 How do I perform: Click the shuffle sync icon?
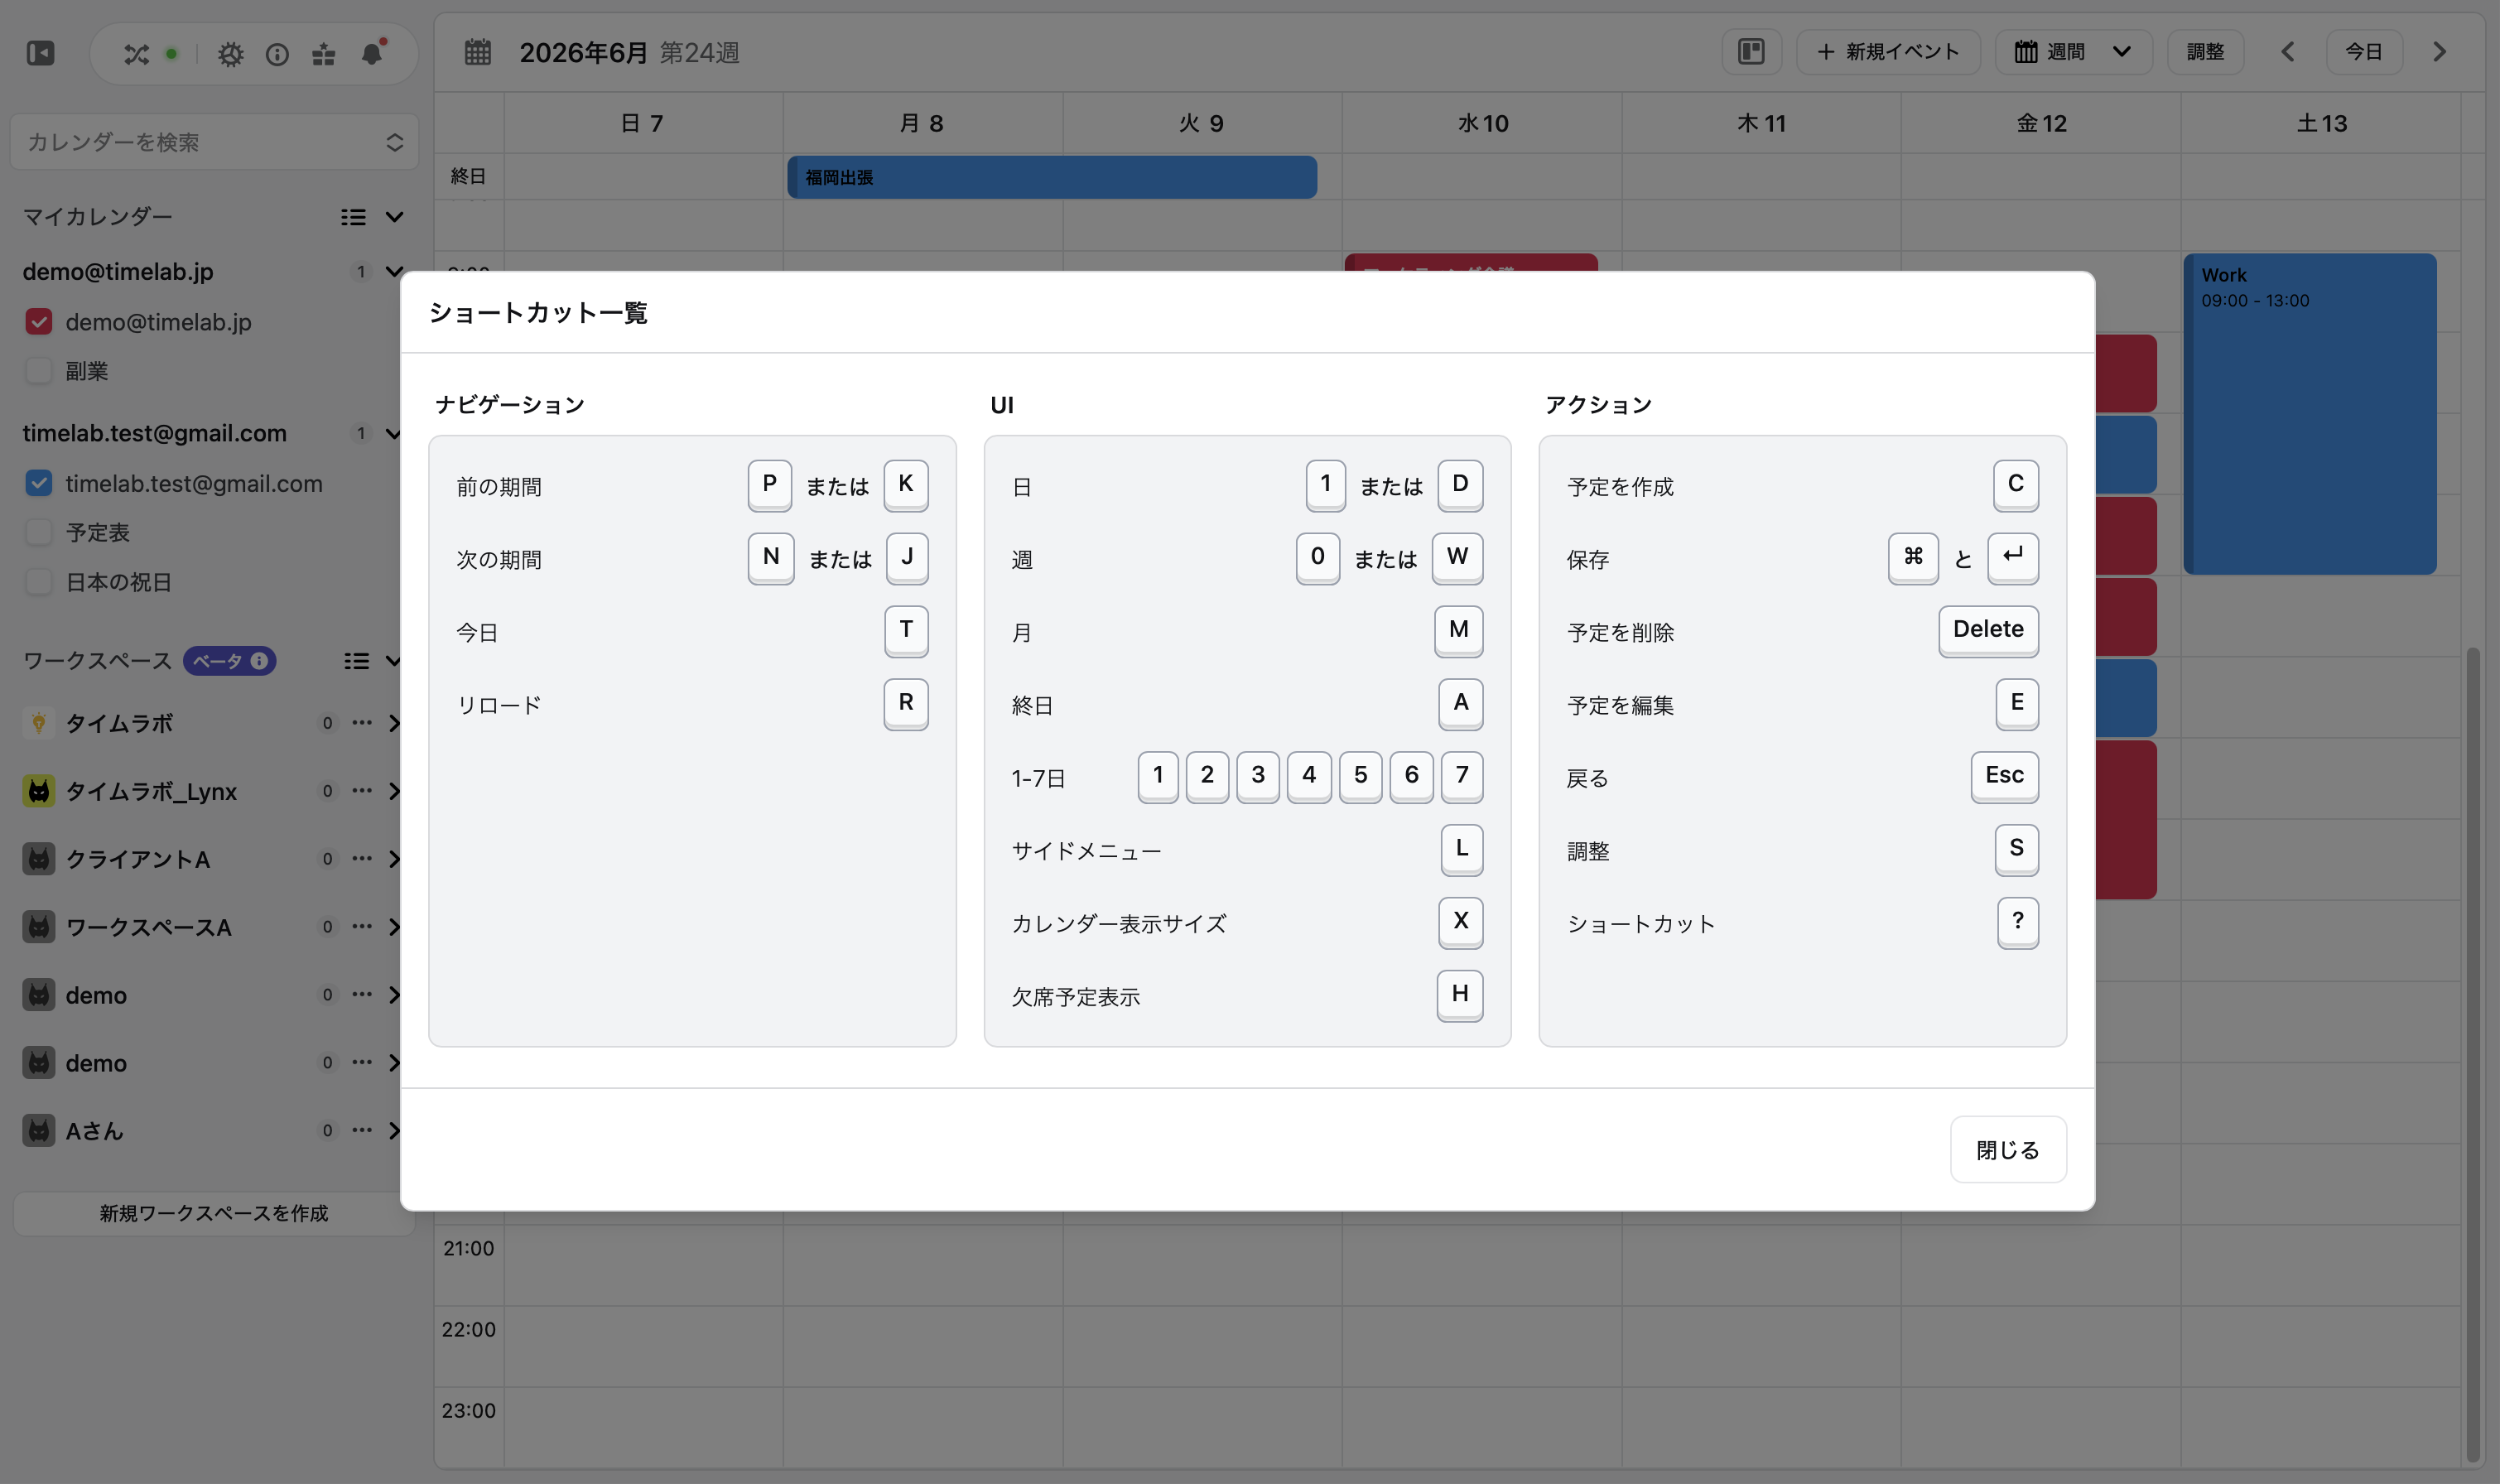[x=136, y=54]
